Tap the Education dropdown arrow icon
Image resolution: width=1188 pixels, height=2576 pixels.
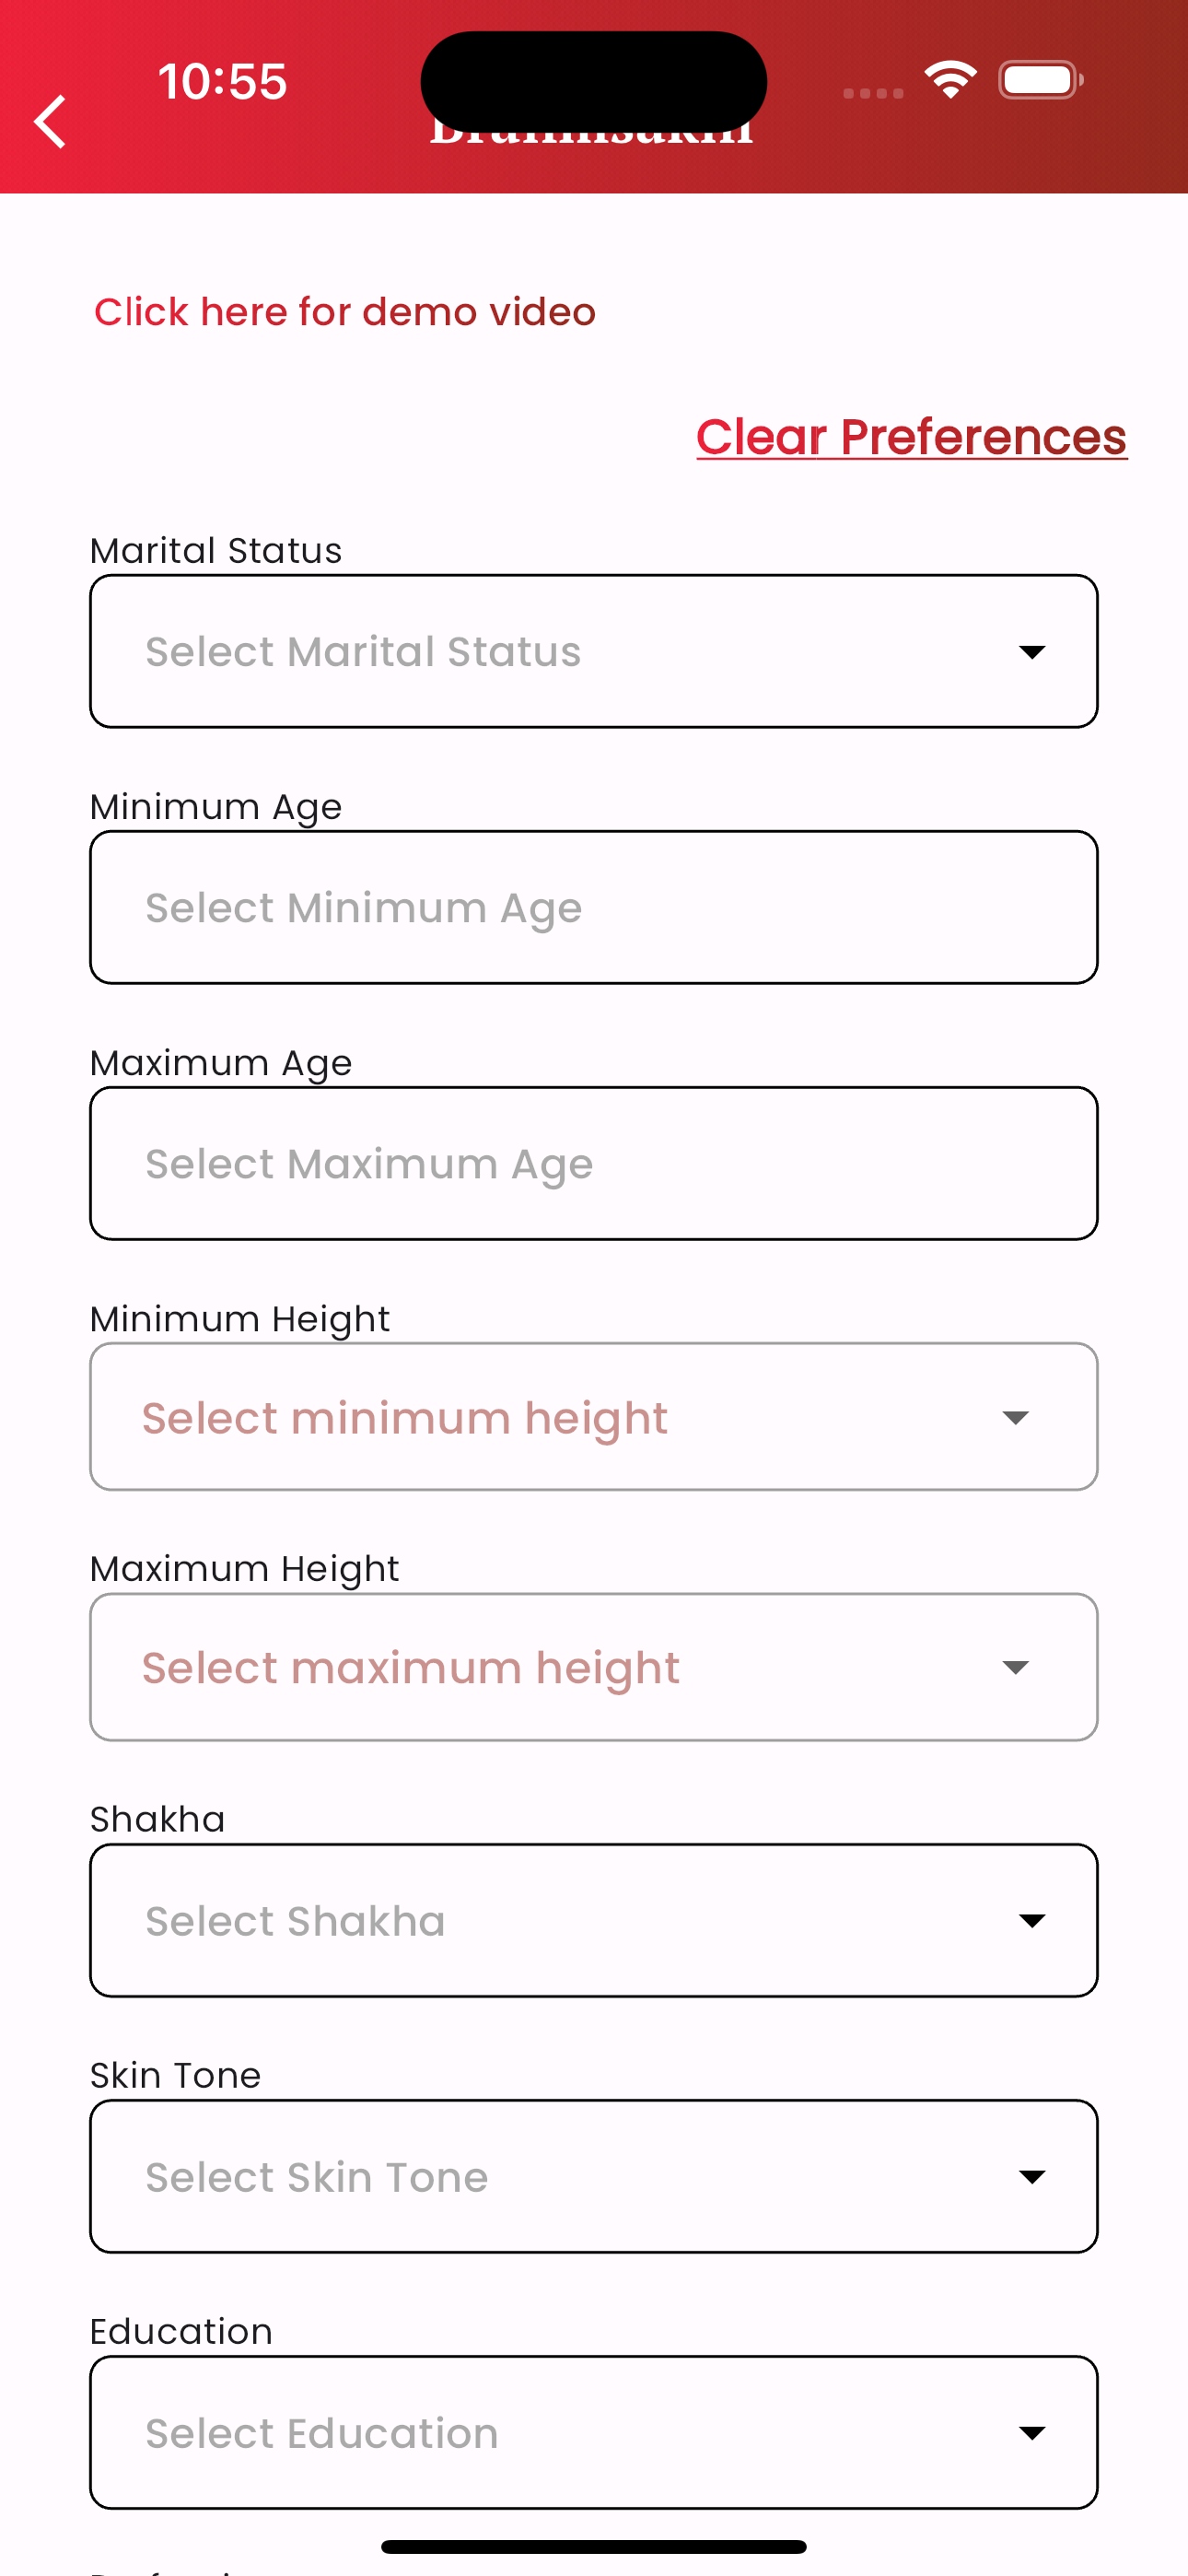coord(1032,2432)
